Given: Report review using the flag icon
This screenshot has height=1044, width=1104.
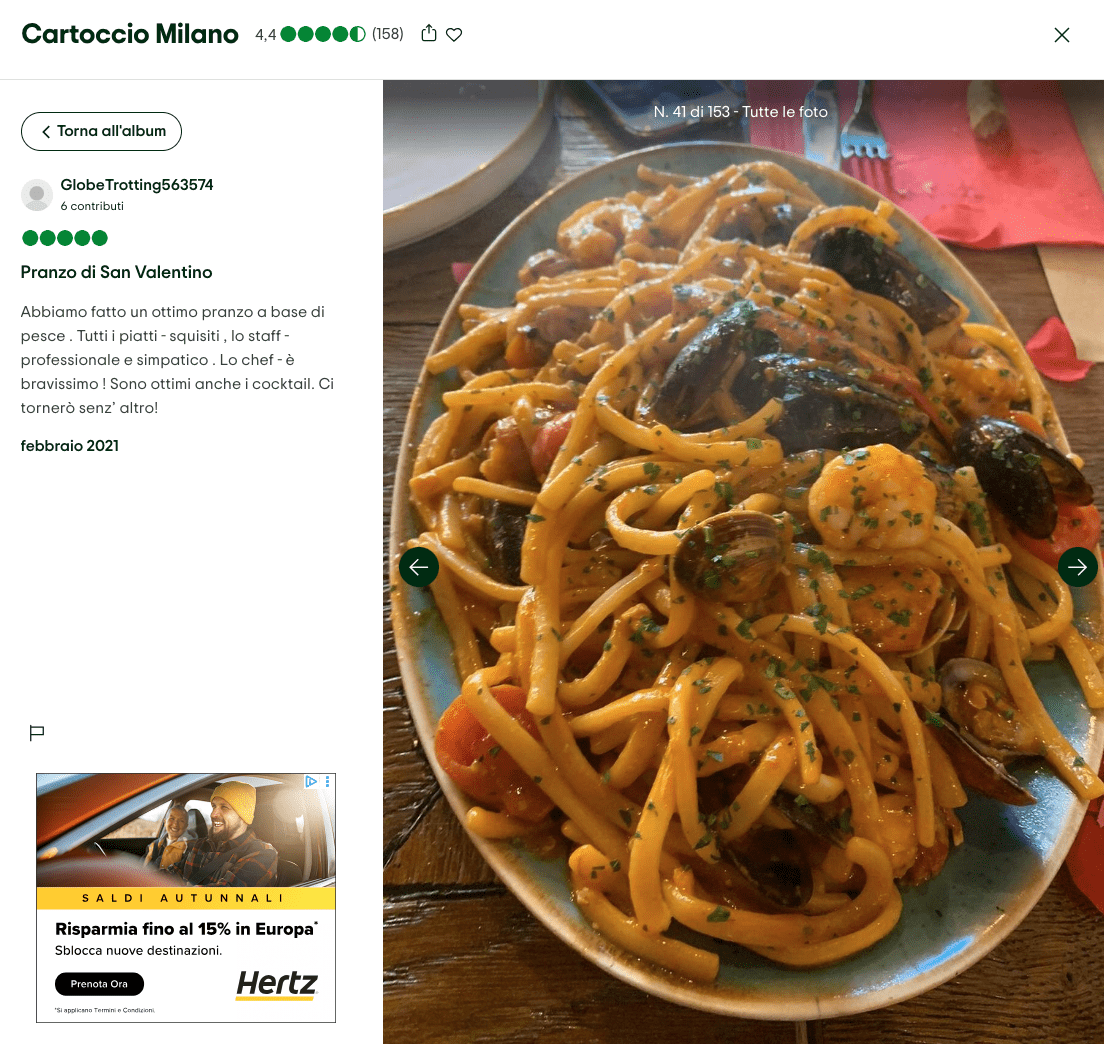Looking at the screenshot, I should coord(37,733).
